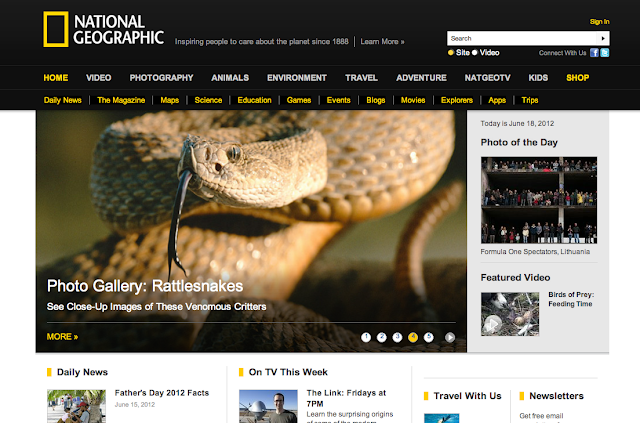Open the Formula One Photo of the Day
This screenshot has width=640, height=423.
(540, 200)
